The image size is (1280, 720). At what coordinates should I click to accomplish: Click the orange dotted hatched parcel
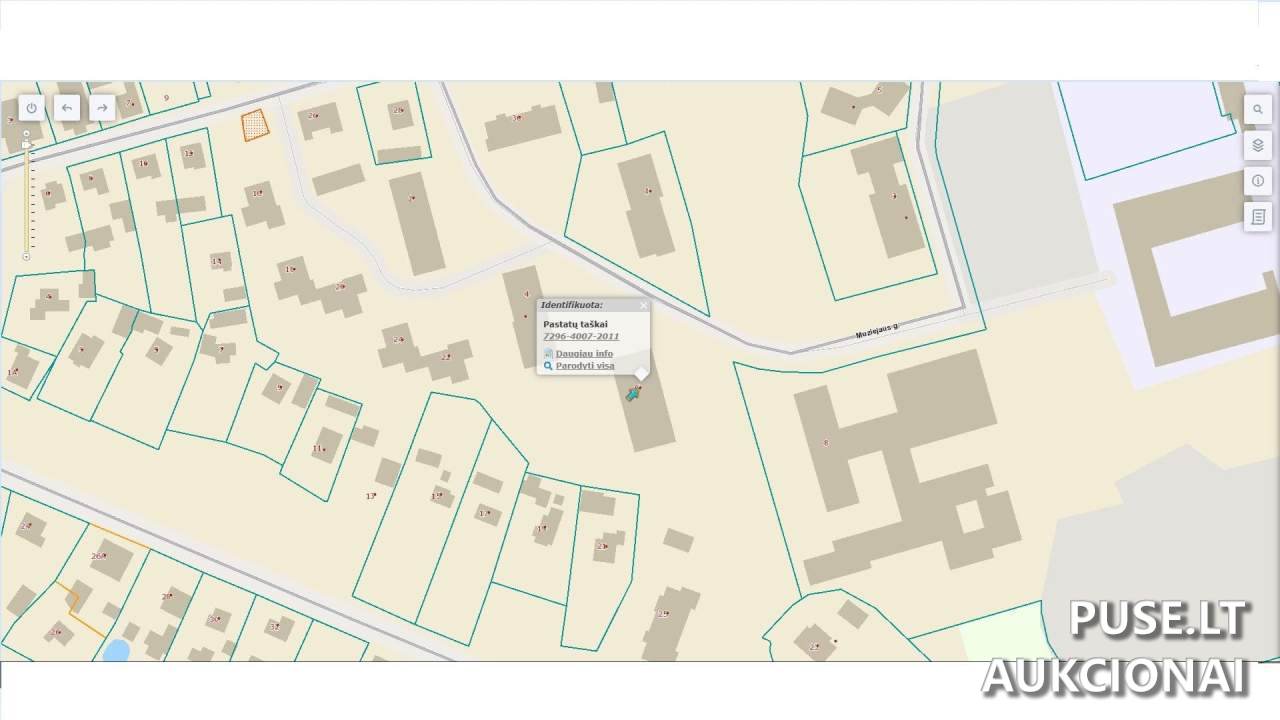(x=255, y=125)
